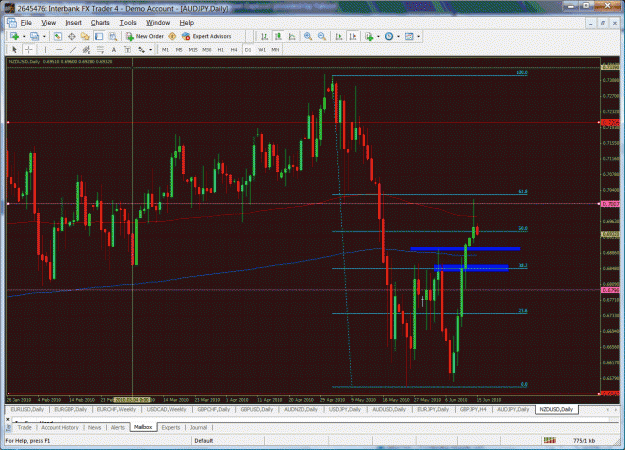Switch timeframe to W1
Image resolution: width=625 pixels, height=450 pixels.
click(x=261, y=50)
